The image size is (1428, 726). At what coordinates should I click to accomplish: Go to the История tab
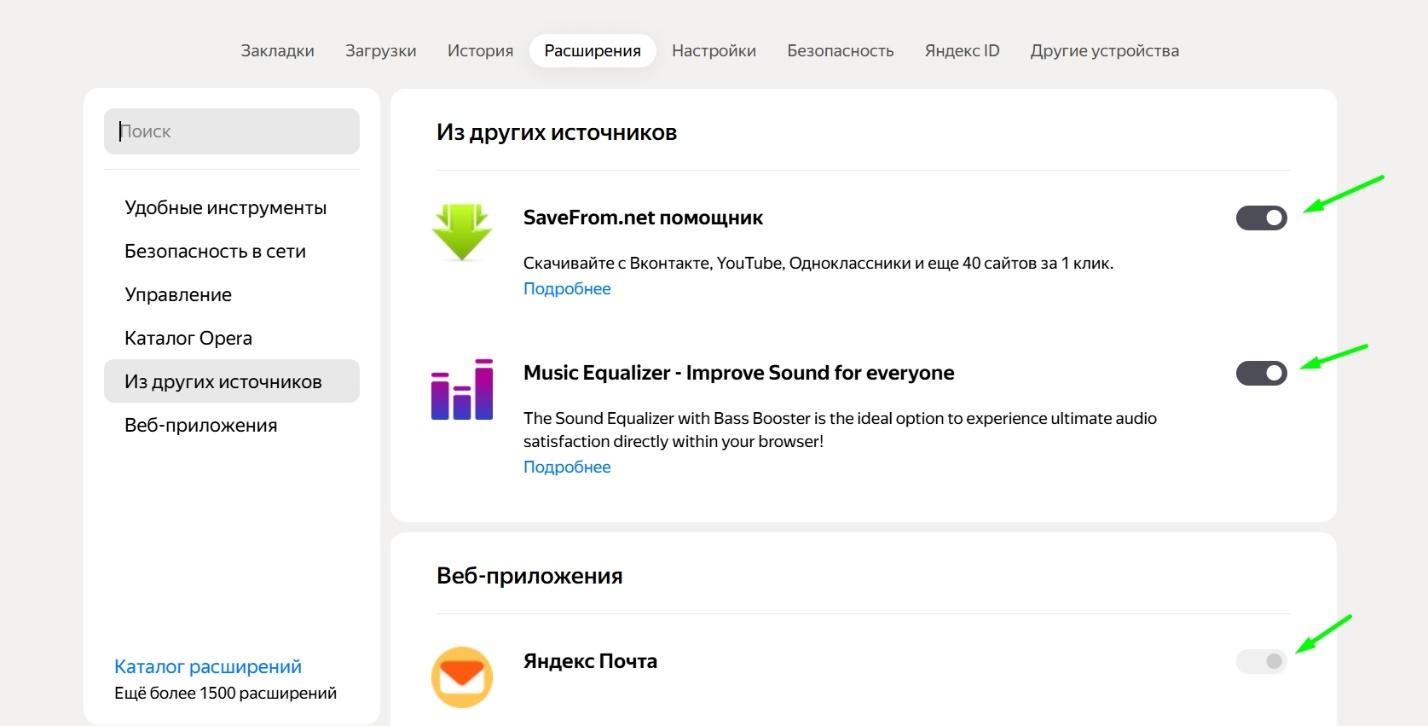pyautogui.click(x=480, y=50)
